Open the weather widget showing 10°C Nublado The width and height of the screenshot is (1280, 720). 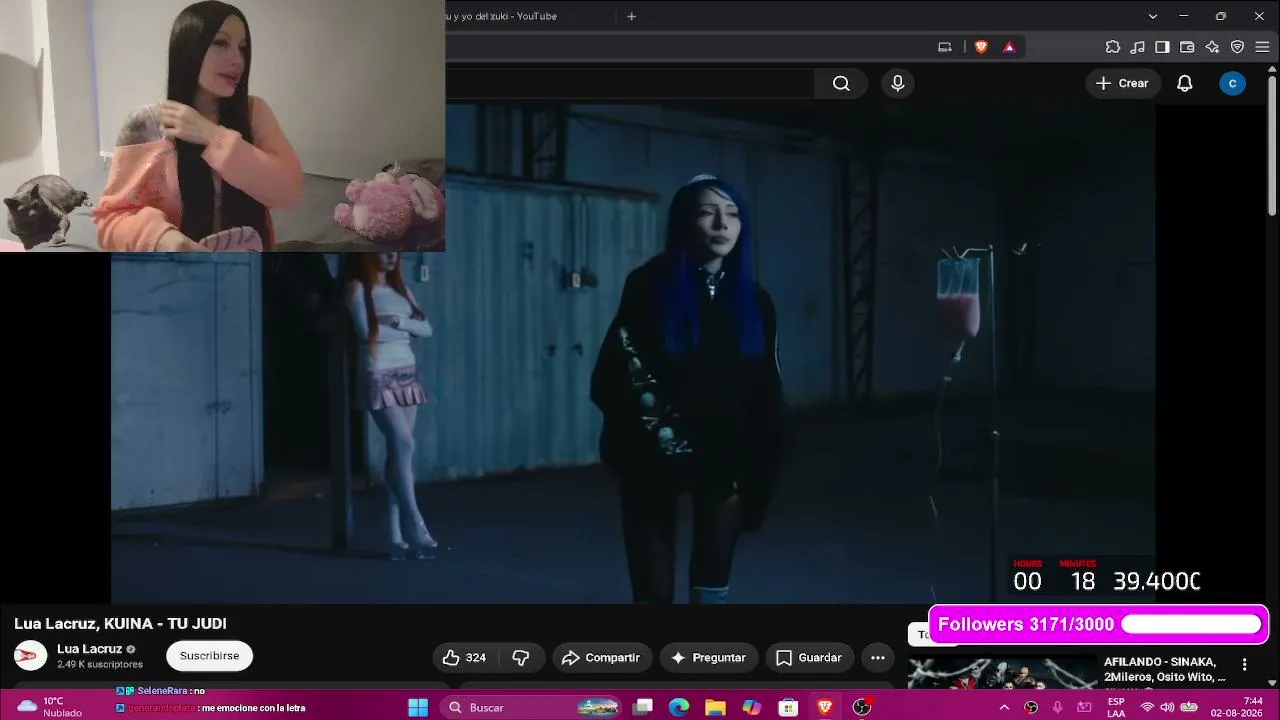(50, 707)
